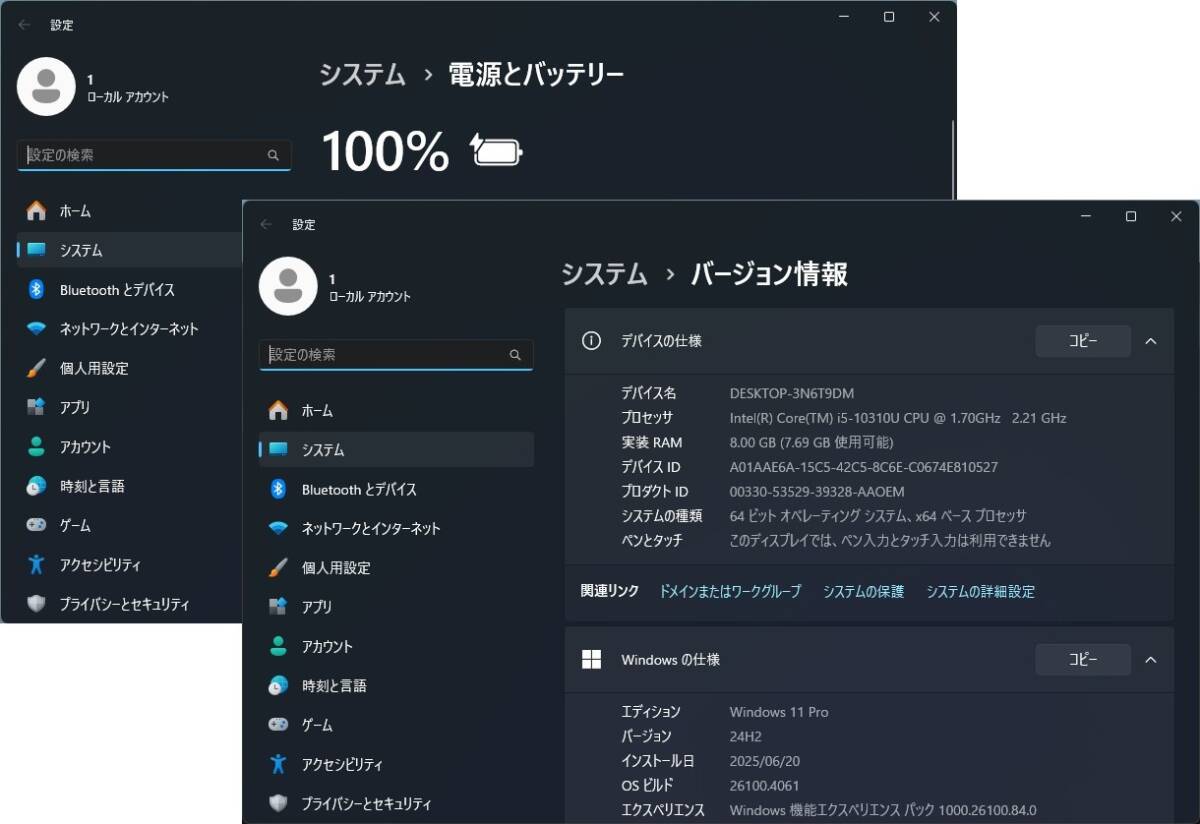Click the scrollbar in back Power window
The height and width of the screenshot is (824, 1200).
953,160
